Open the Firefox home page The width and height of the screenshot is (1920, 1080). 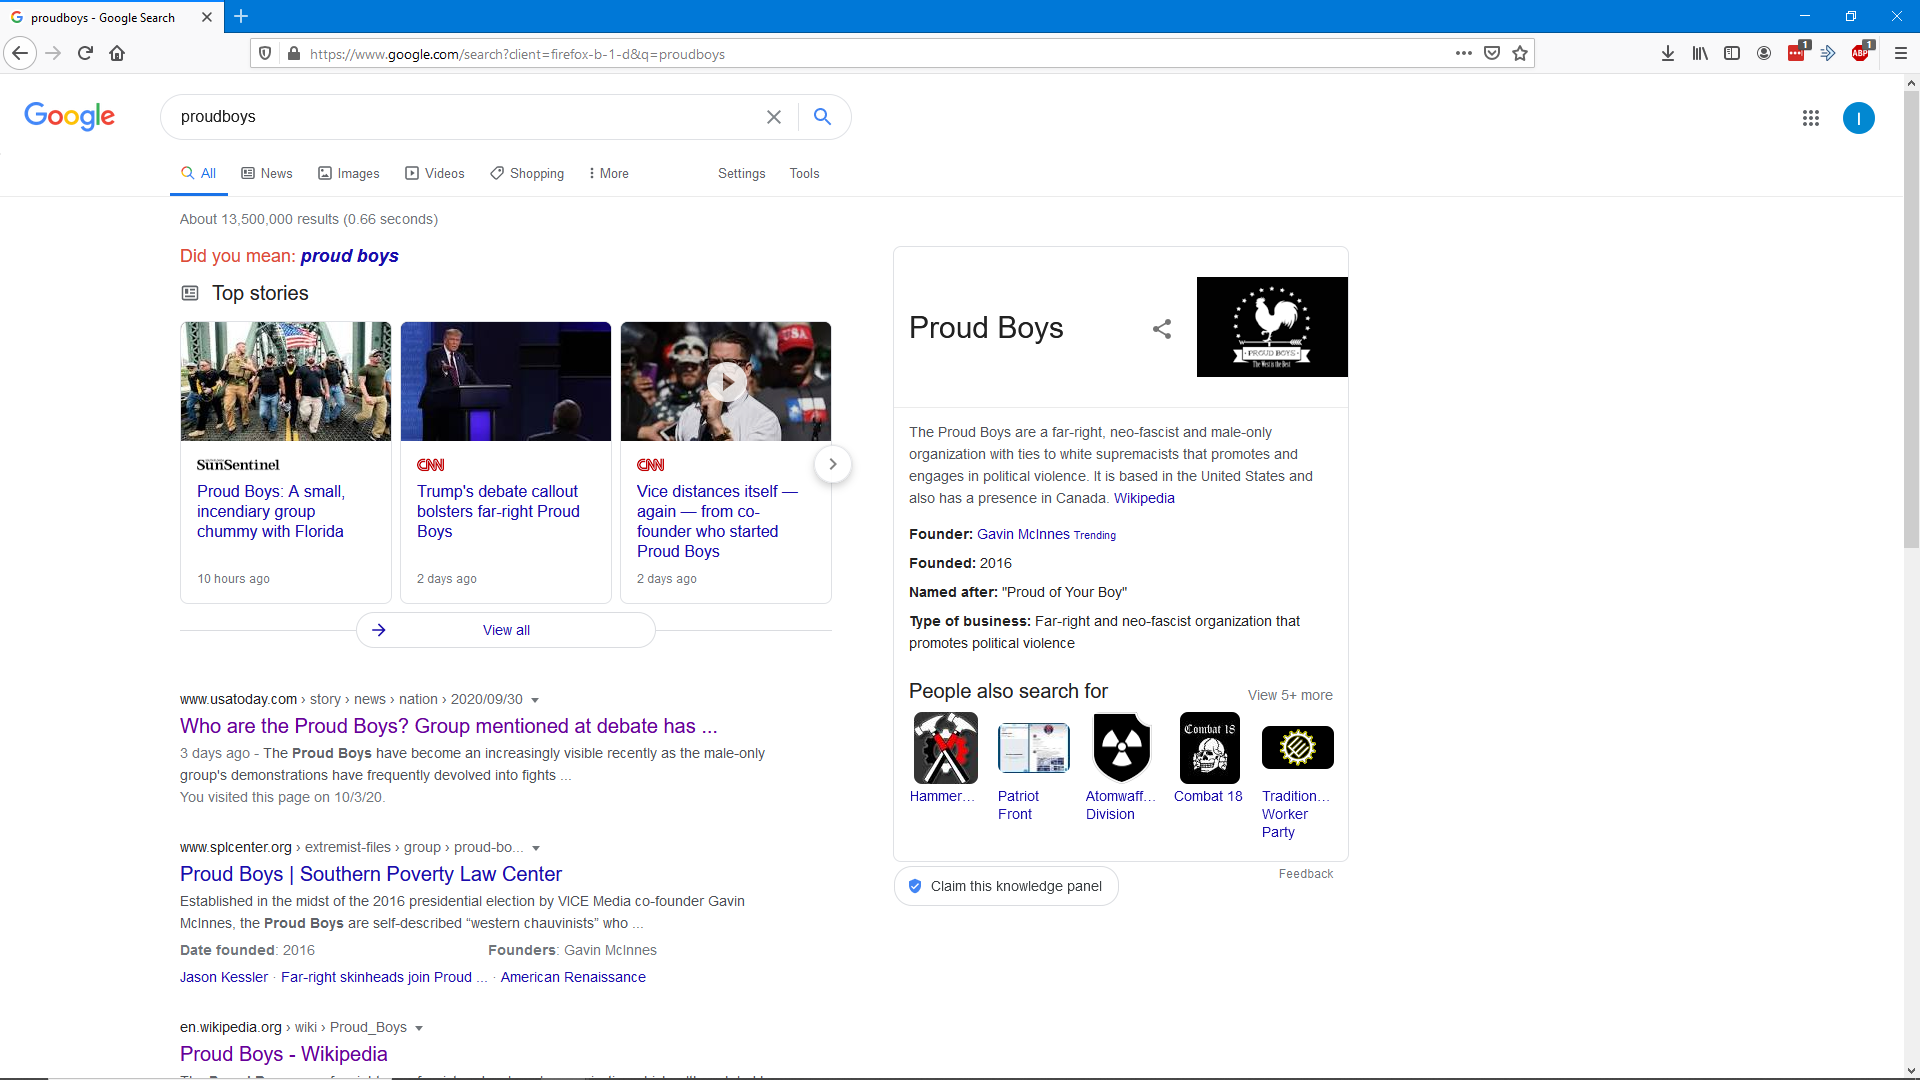(117, 53)
